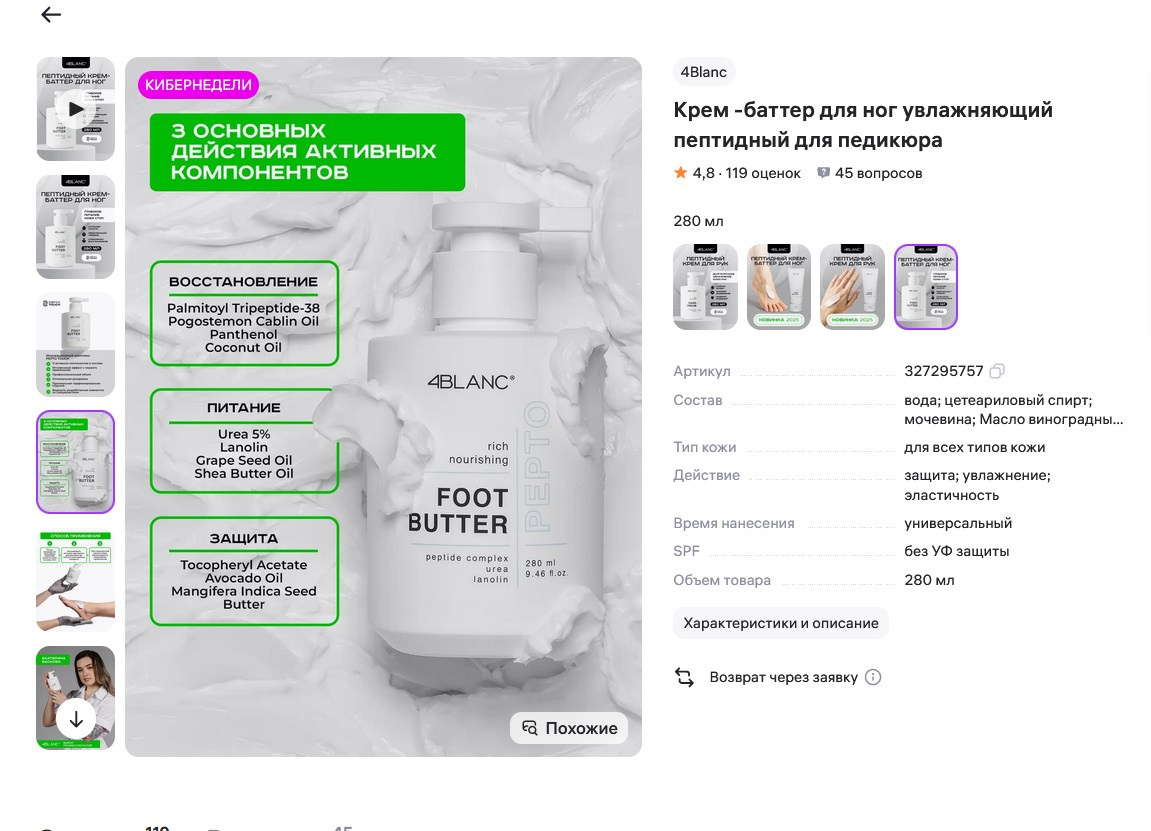This screenshot has height=831, width=1151.
Task: View the 119 оценок reviews
Action: tap(763, 173)
